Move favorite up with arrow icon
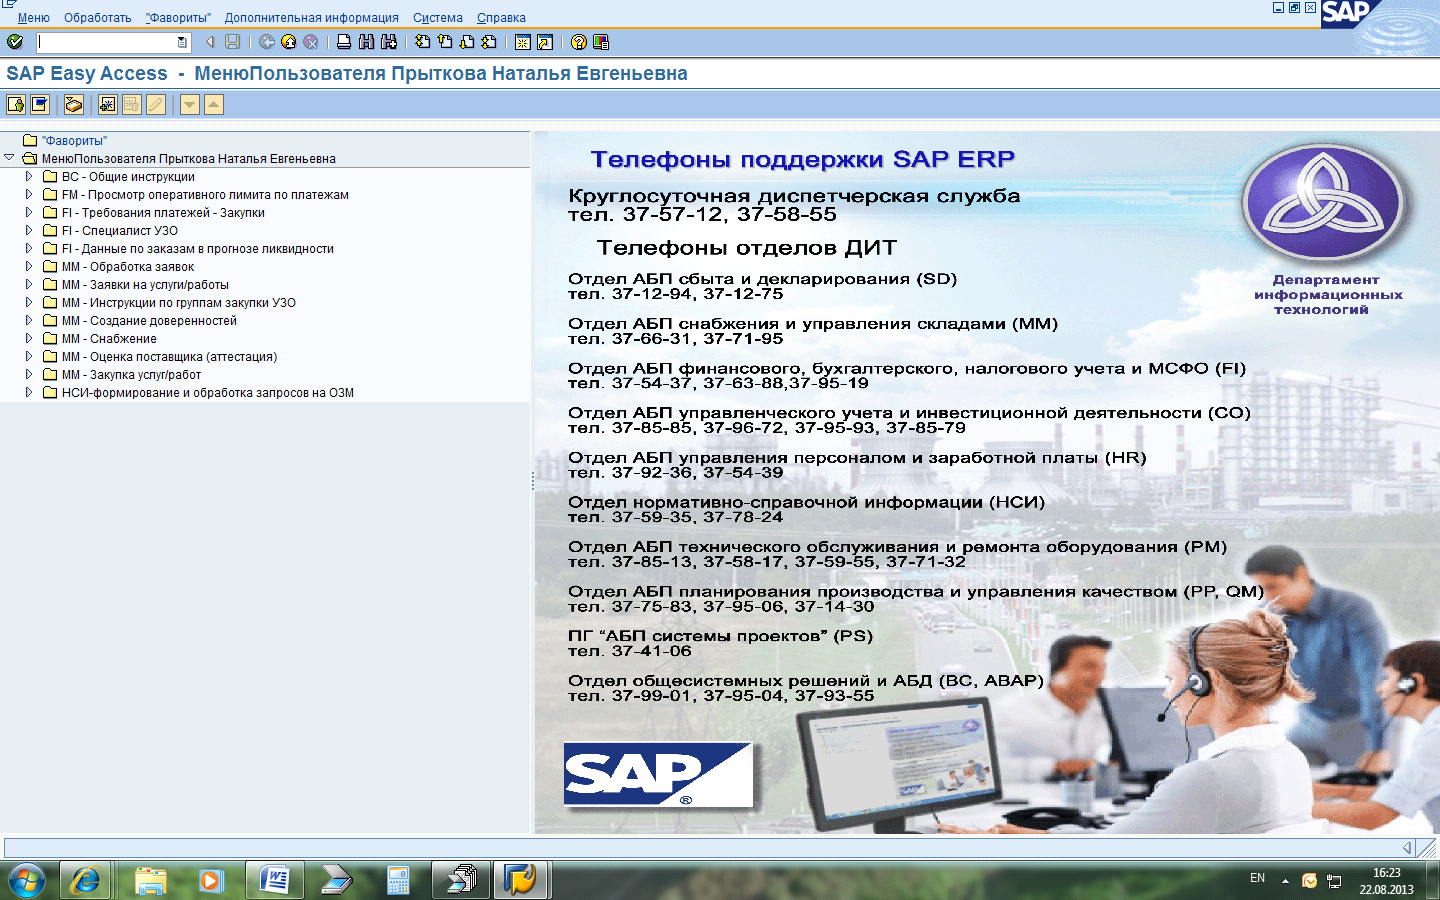This screenshot has width=1440, height=900. coord(214,104)
